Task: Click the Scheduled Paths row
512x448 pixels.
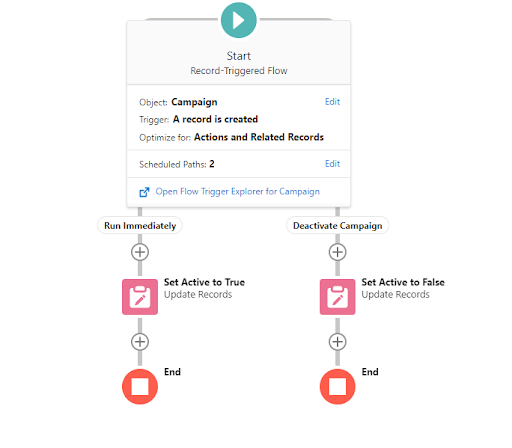Action: coord(239,164)
